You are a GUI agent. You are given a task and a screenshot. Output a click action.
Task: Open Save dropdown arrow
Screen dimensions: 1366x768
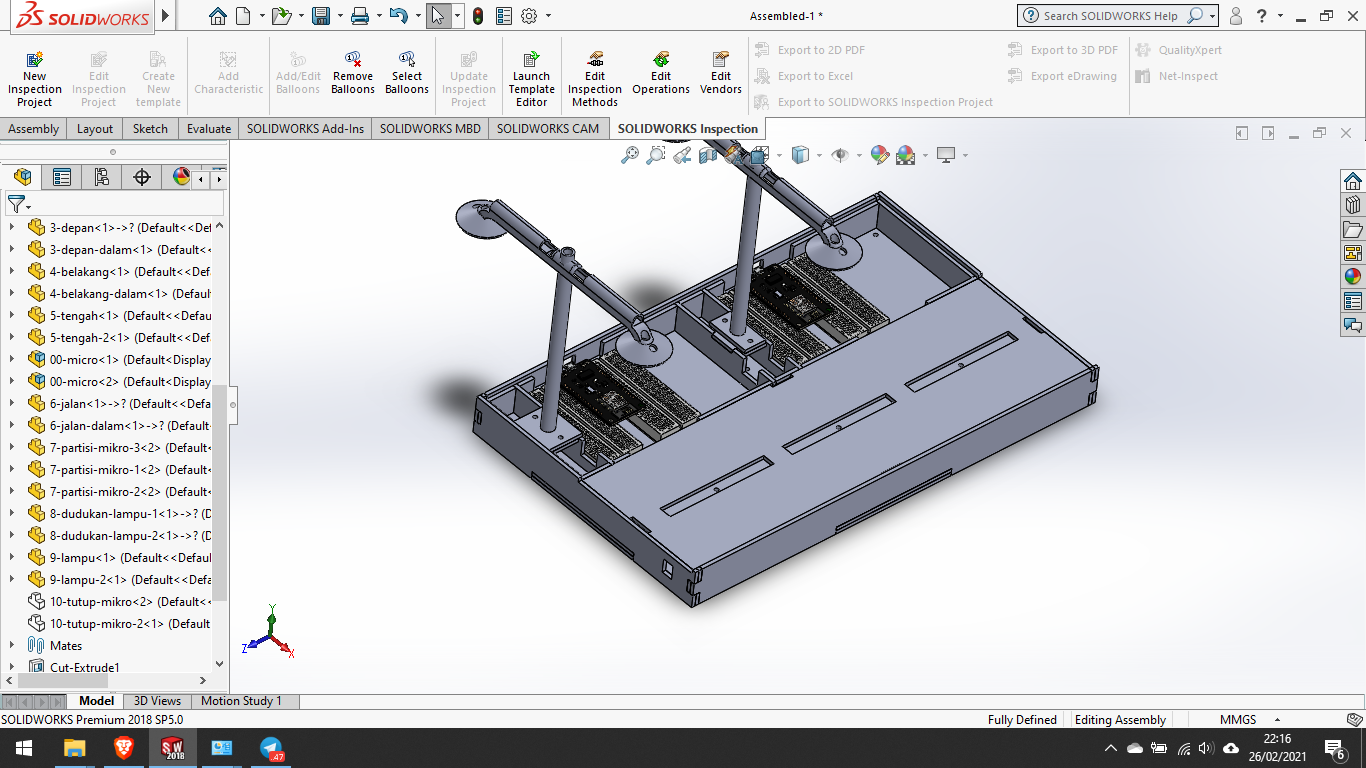[x=338, y=16]
